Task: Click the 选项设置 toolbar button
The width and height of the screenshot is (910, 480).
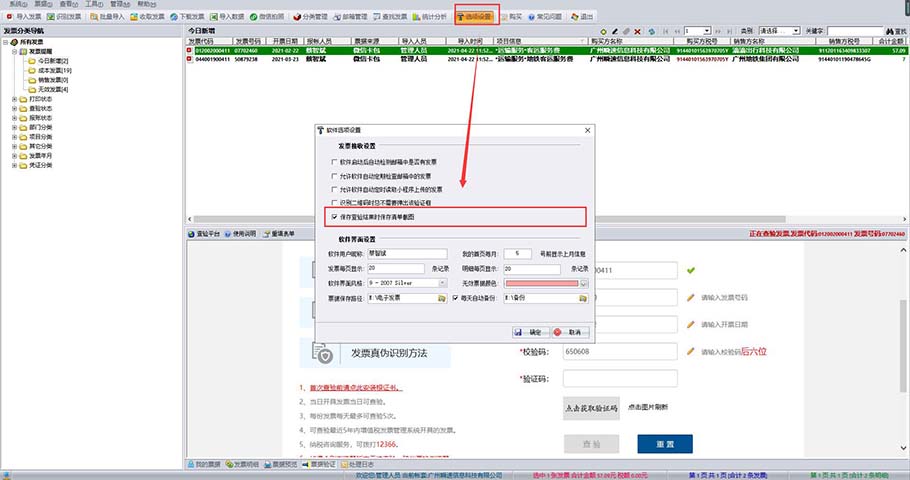Action: pos(478,17)
